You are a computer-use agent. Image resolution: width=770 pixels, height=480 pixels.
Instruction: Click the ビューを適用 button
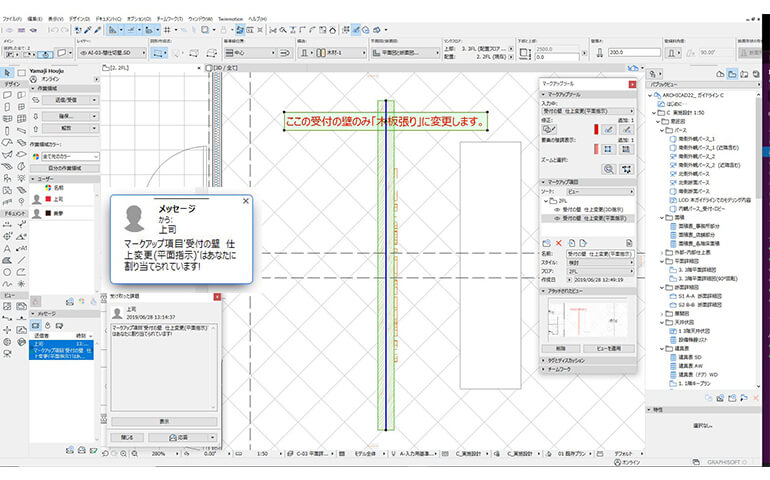click(609, 347)
